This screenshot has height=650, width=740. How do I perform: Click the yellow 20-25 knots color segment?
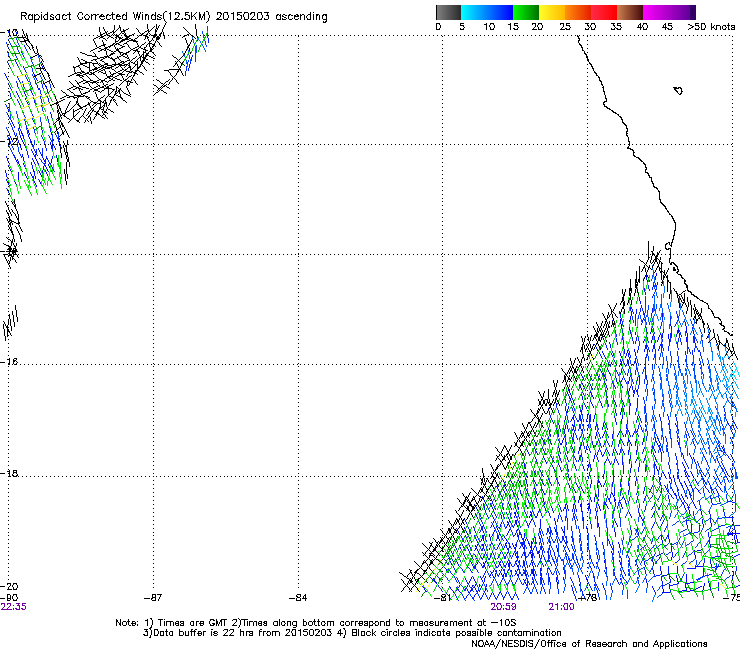552,12
